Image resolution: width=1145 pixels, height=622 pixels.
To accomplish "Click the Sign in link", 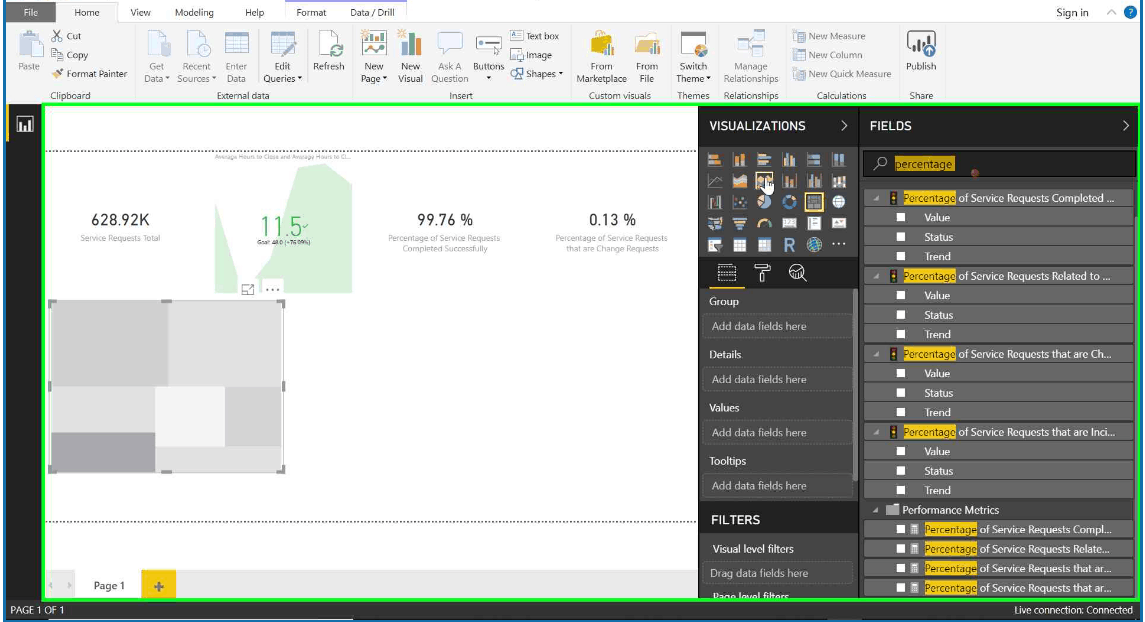I will pyautogui.click(x=1072, y=12).
